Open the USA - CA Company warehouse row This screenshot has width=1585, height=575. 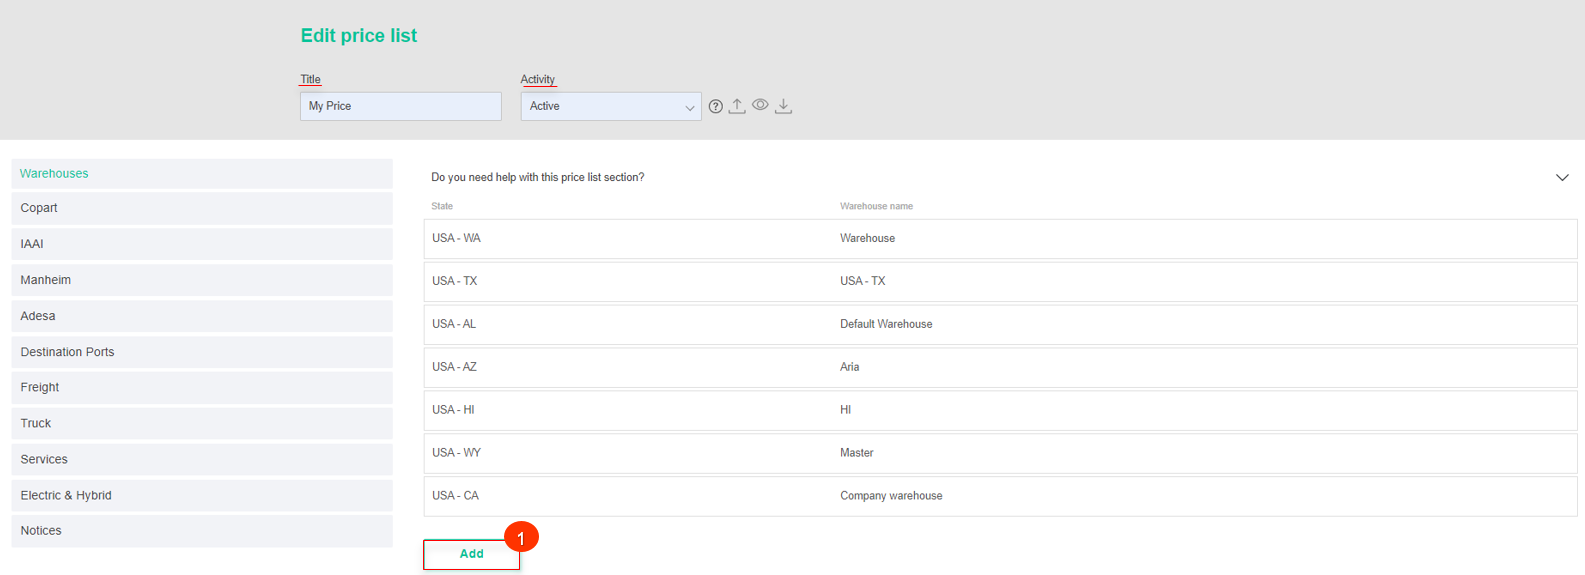(x=1000, y=496)
